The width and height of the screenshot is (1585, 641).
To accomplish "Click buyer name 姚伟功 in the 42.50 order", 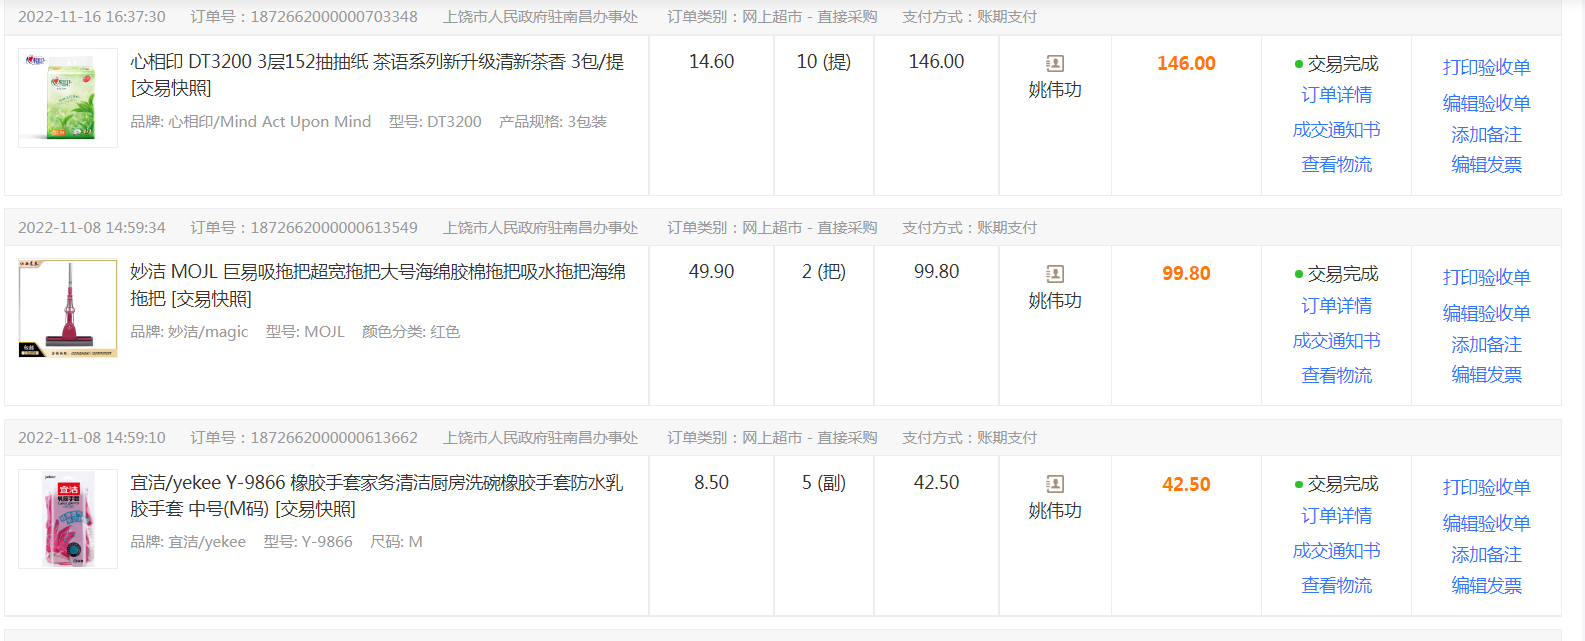I will click(1055, 511).
